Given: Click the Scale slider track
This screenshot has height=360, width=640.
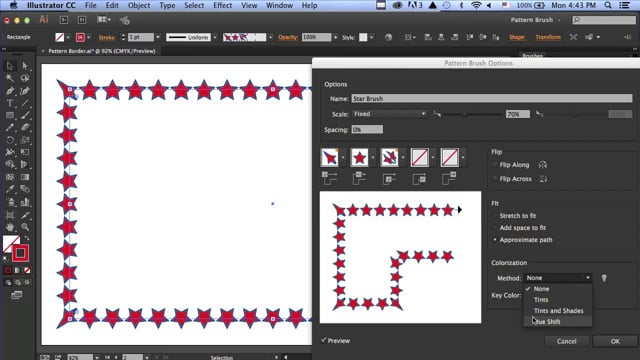Looking at the screenshot, I should click(x=473, y=114).
